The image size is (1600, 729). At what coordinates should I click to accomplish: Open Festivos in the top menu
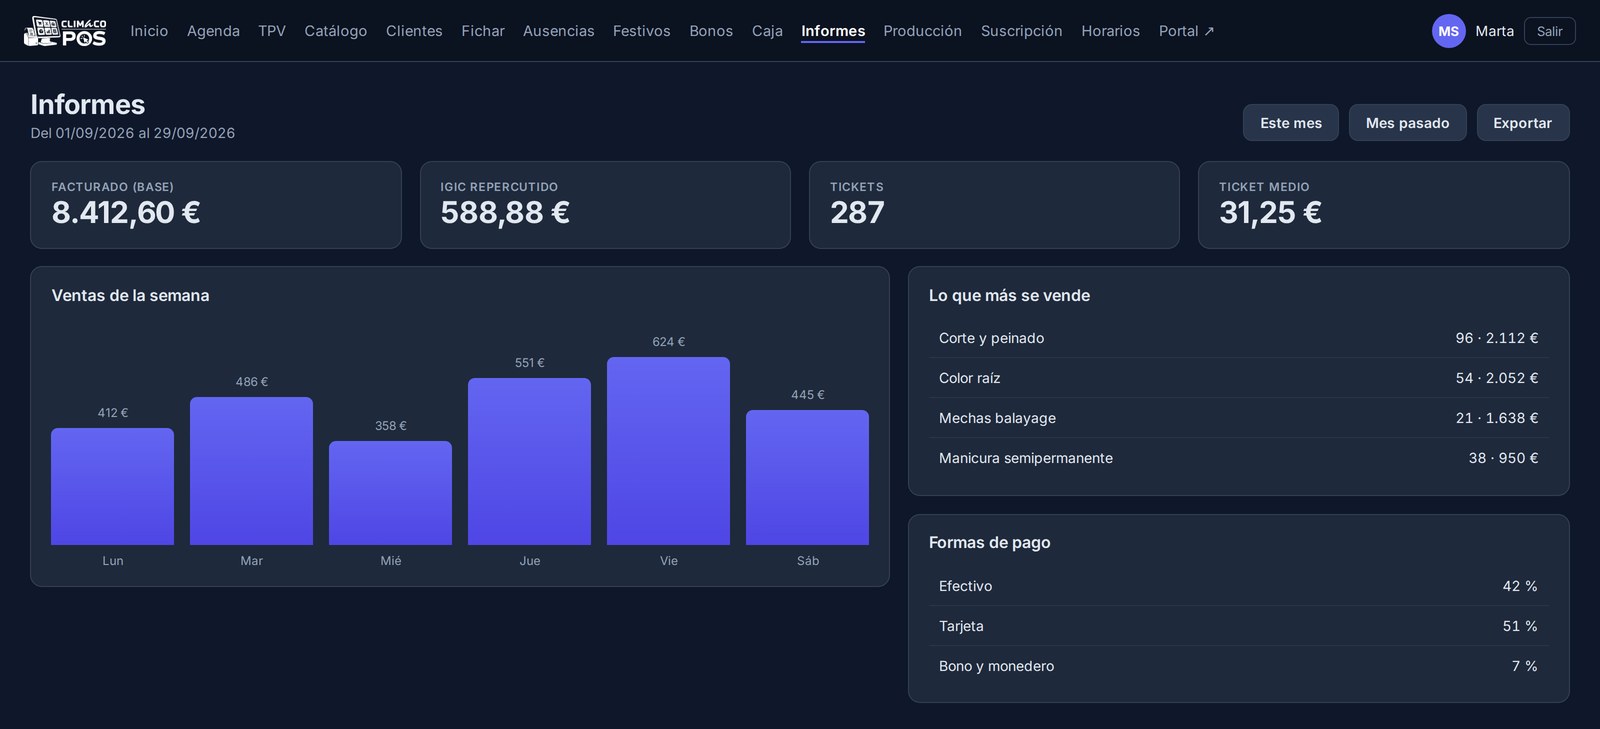(642, 31)
